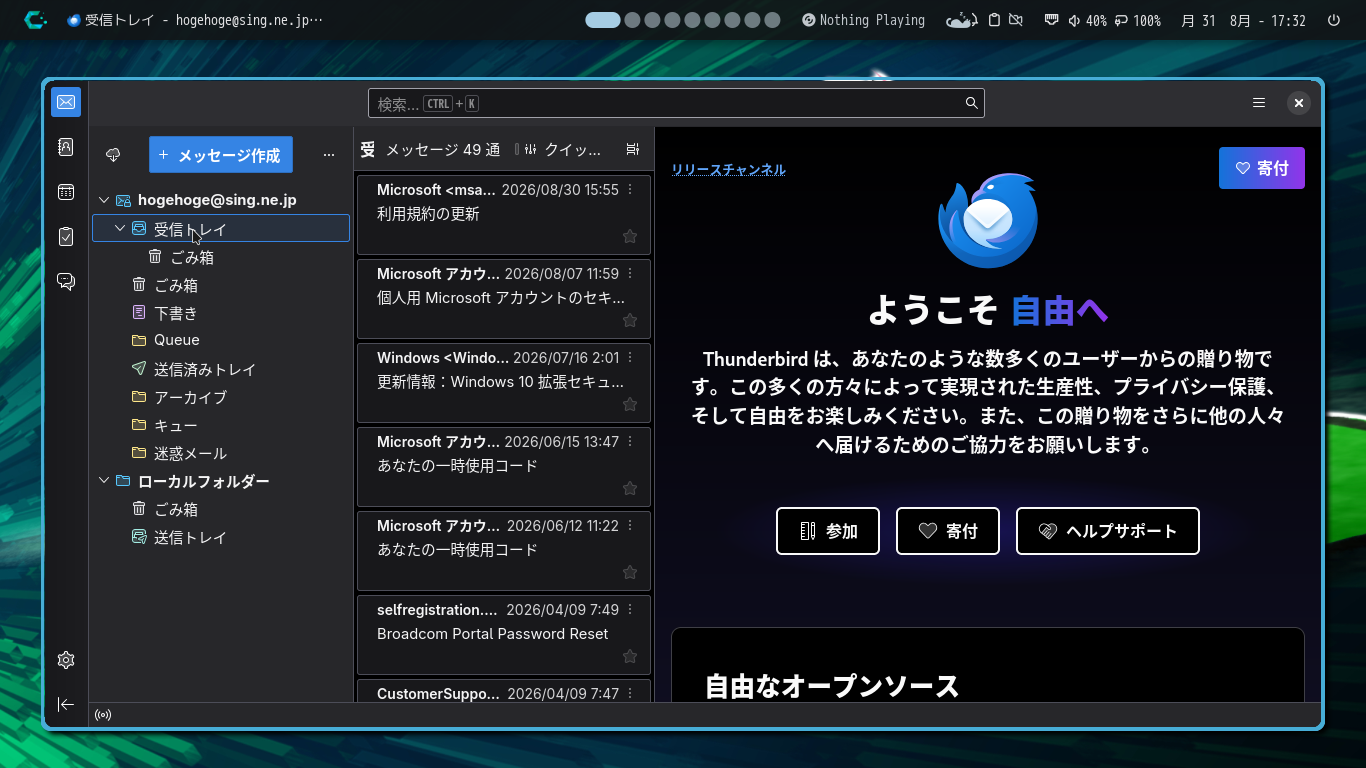Collapse the 受信トレイ folder chevron
1366x768 pixels.
(x=120, y=228)
